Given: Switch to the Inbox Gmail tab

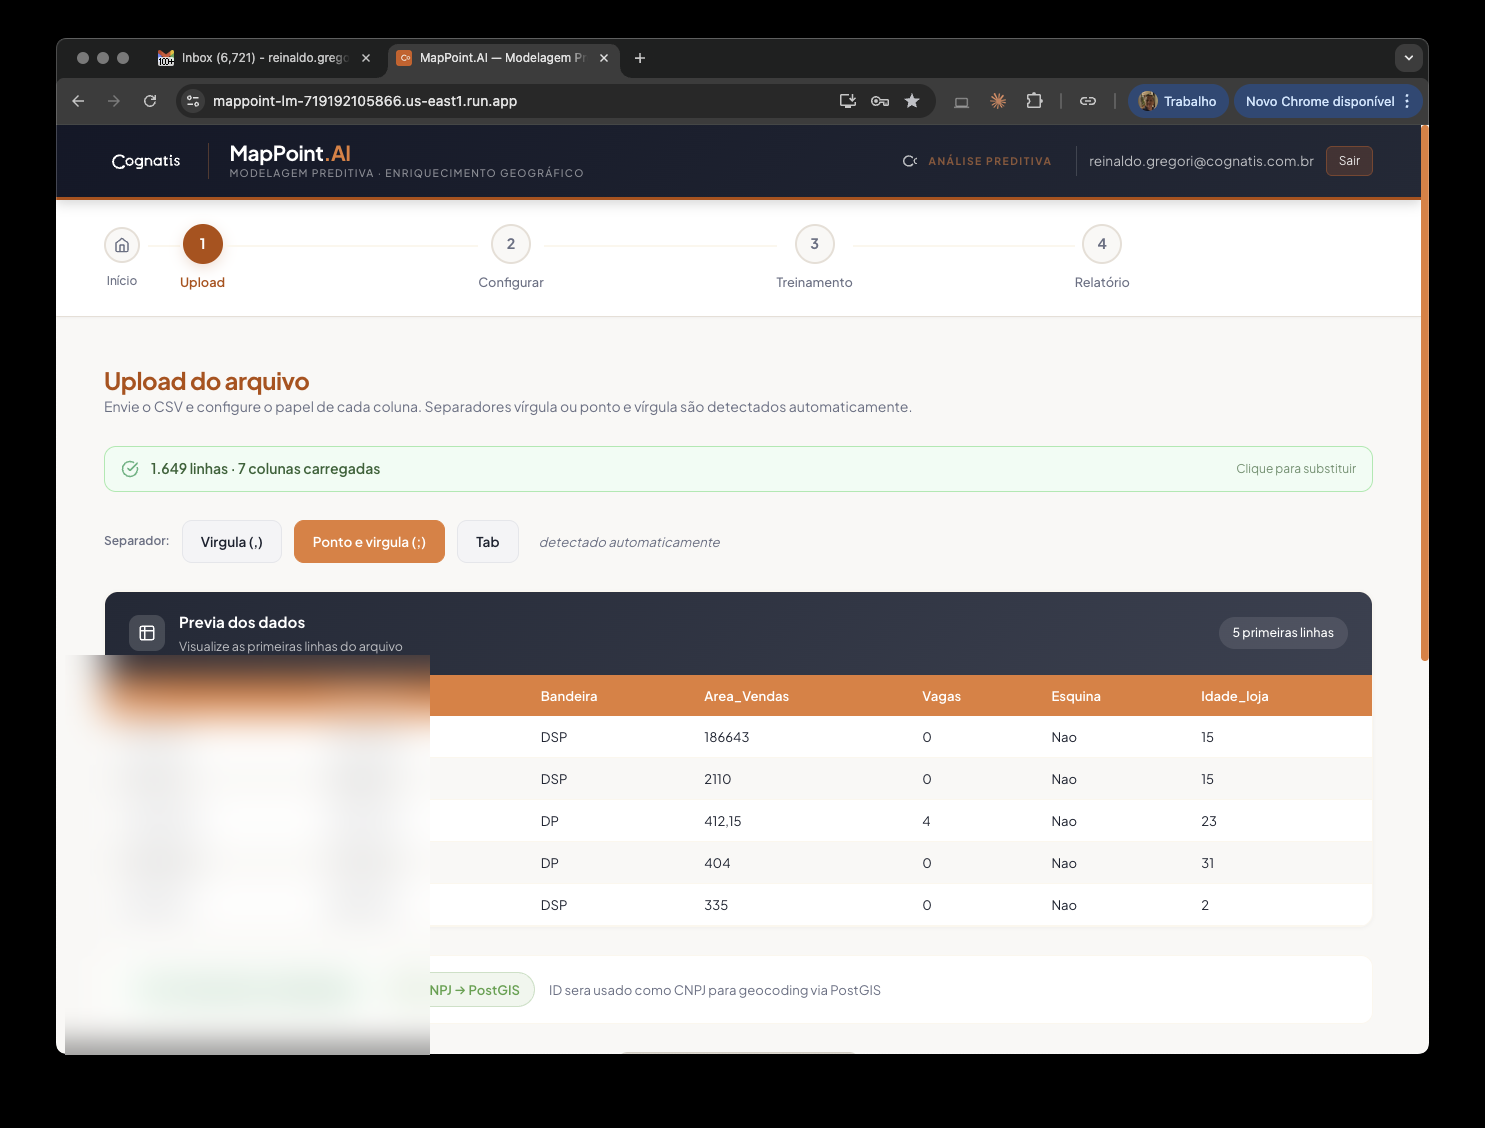Looking at the screenshot, I should [x=264, y=58].
